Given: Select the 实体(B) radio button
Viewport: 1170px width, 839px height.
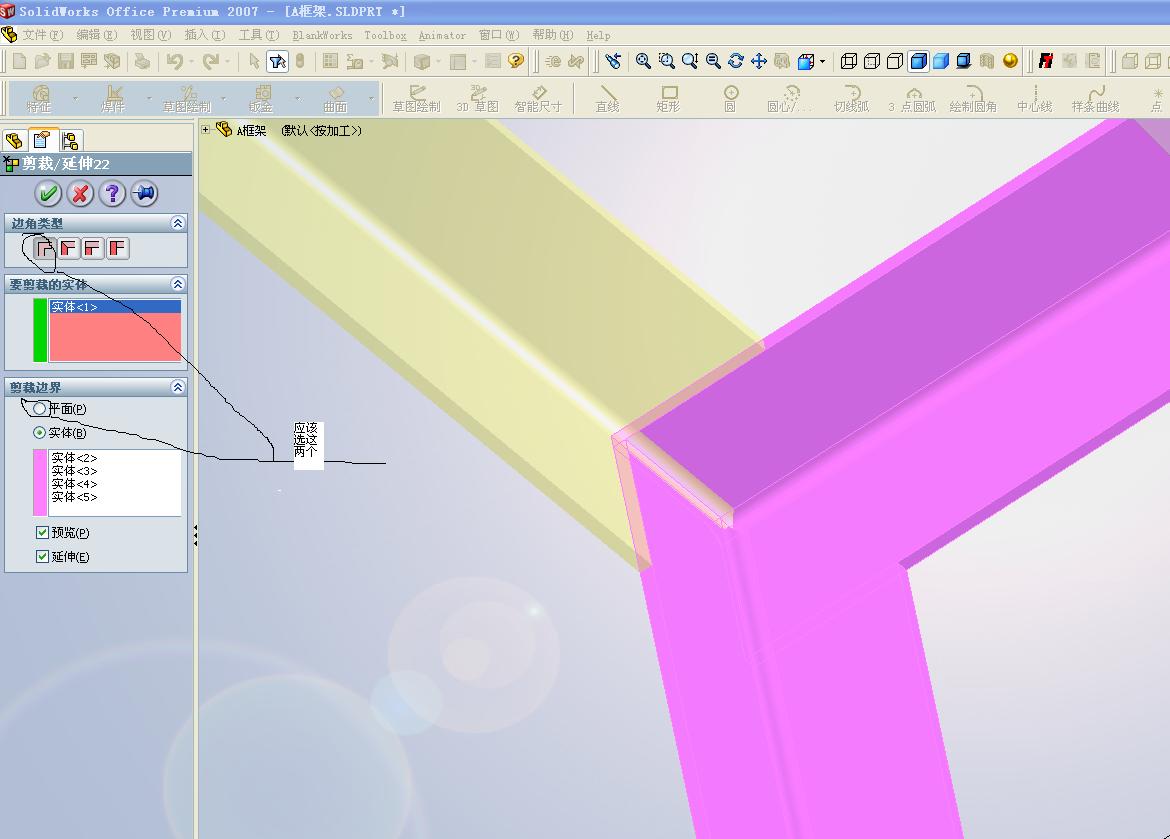Looking at the screenshot, I should coord(40,433).
